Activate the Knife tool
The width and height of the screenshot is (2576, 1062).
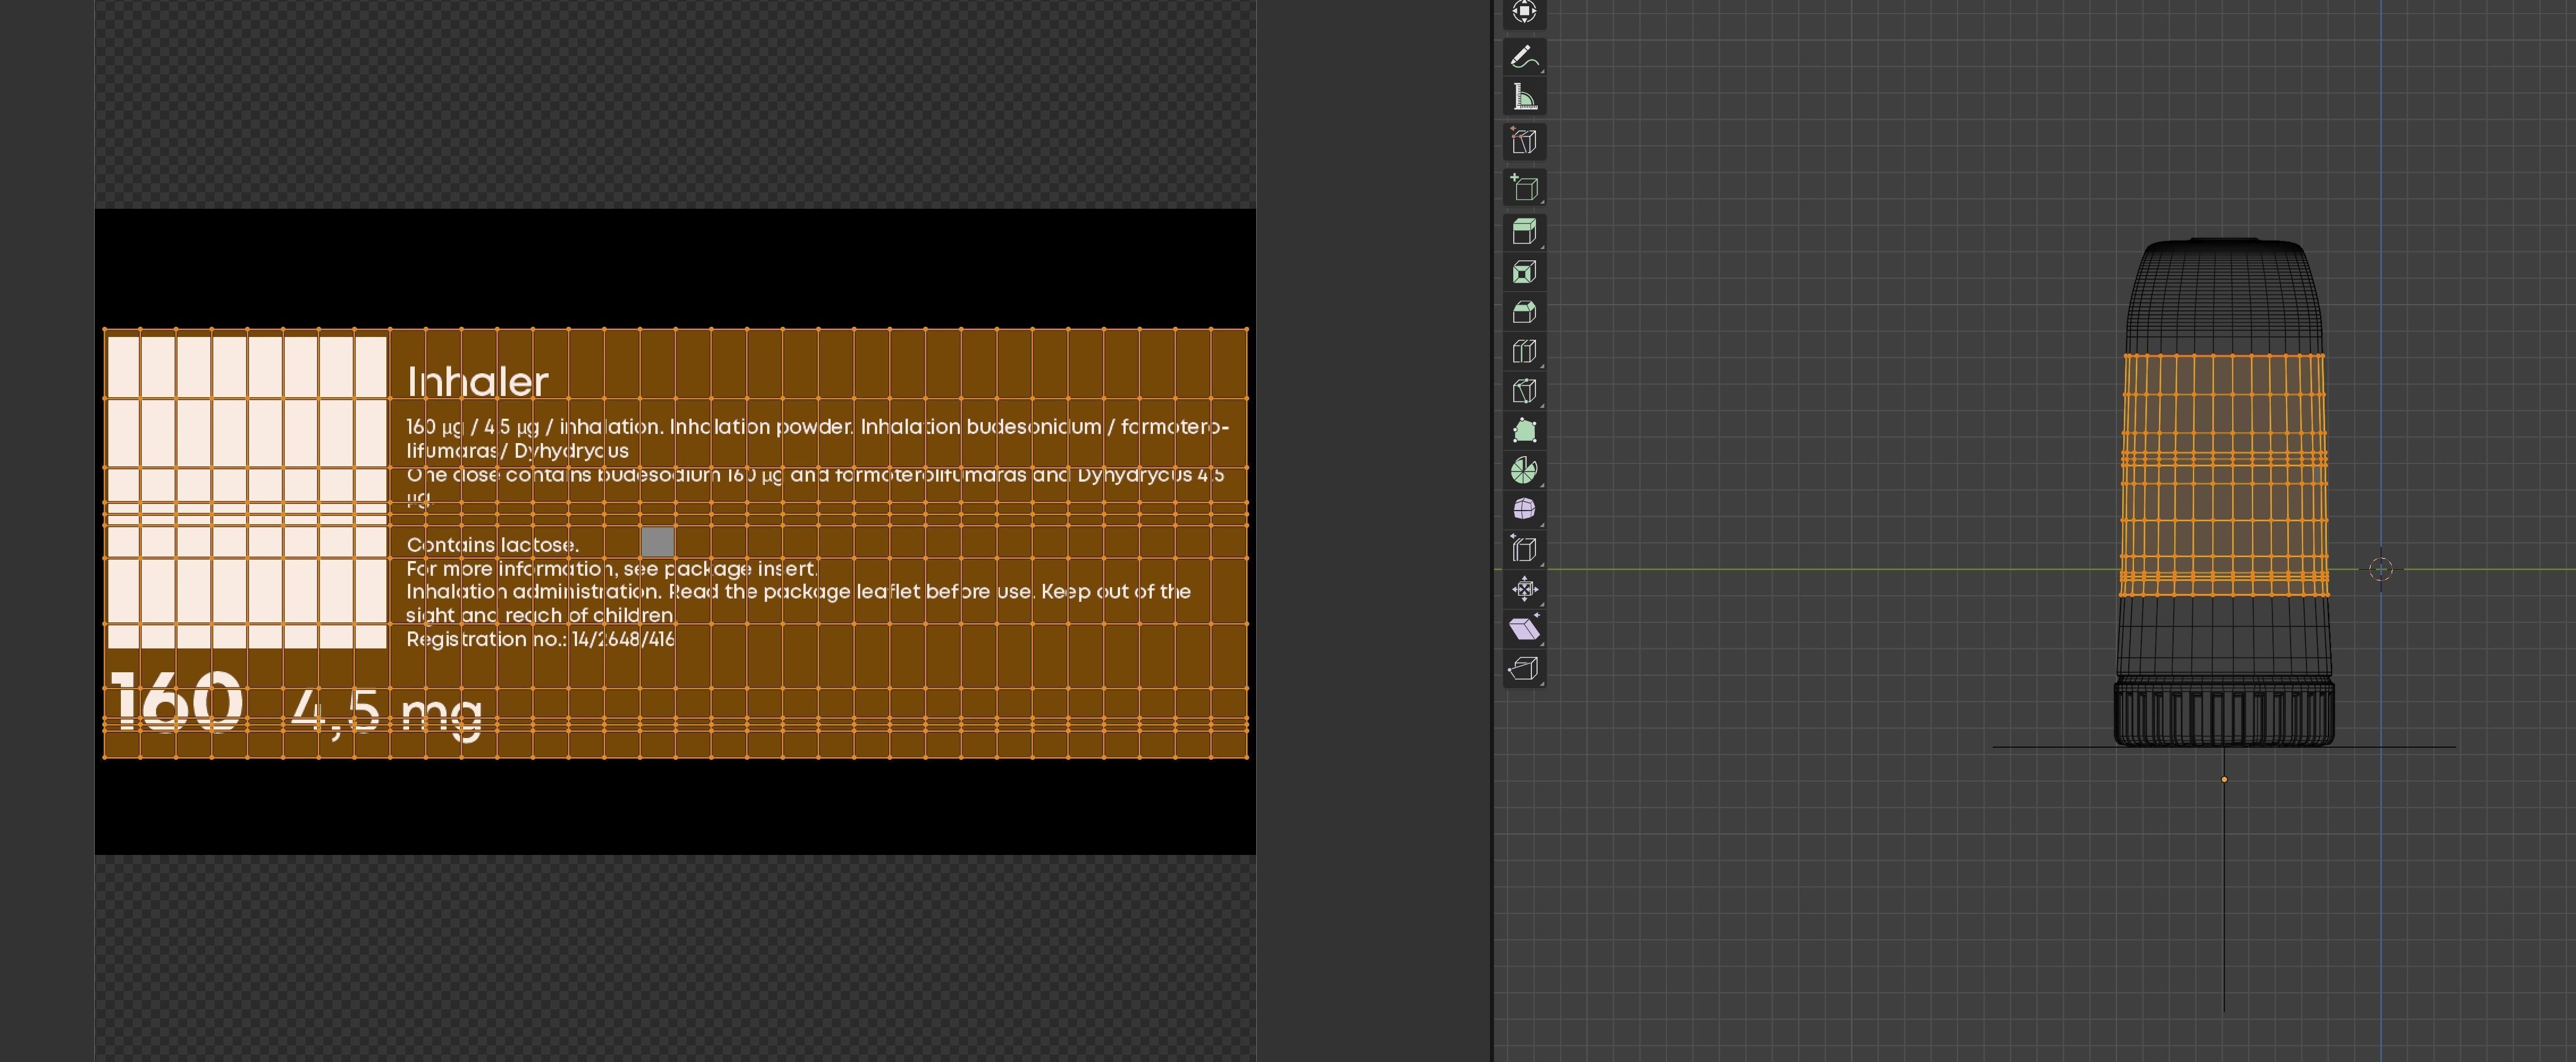[x=1524, y=391]
